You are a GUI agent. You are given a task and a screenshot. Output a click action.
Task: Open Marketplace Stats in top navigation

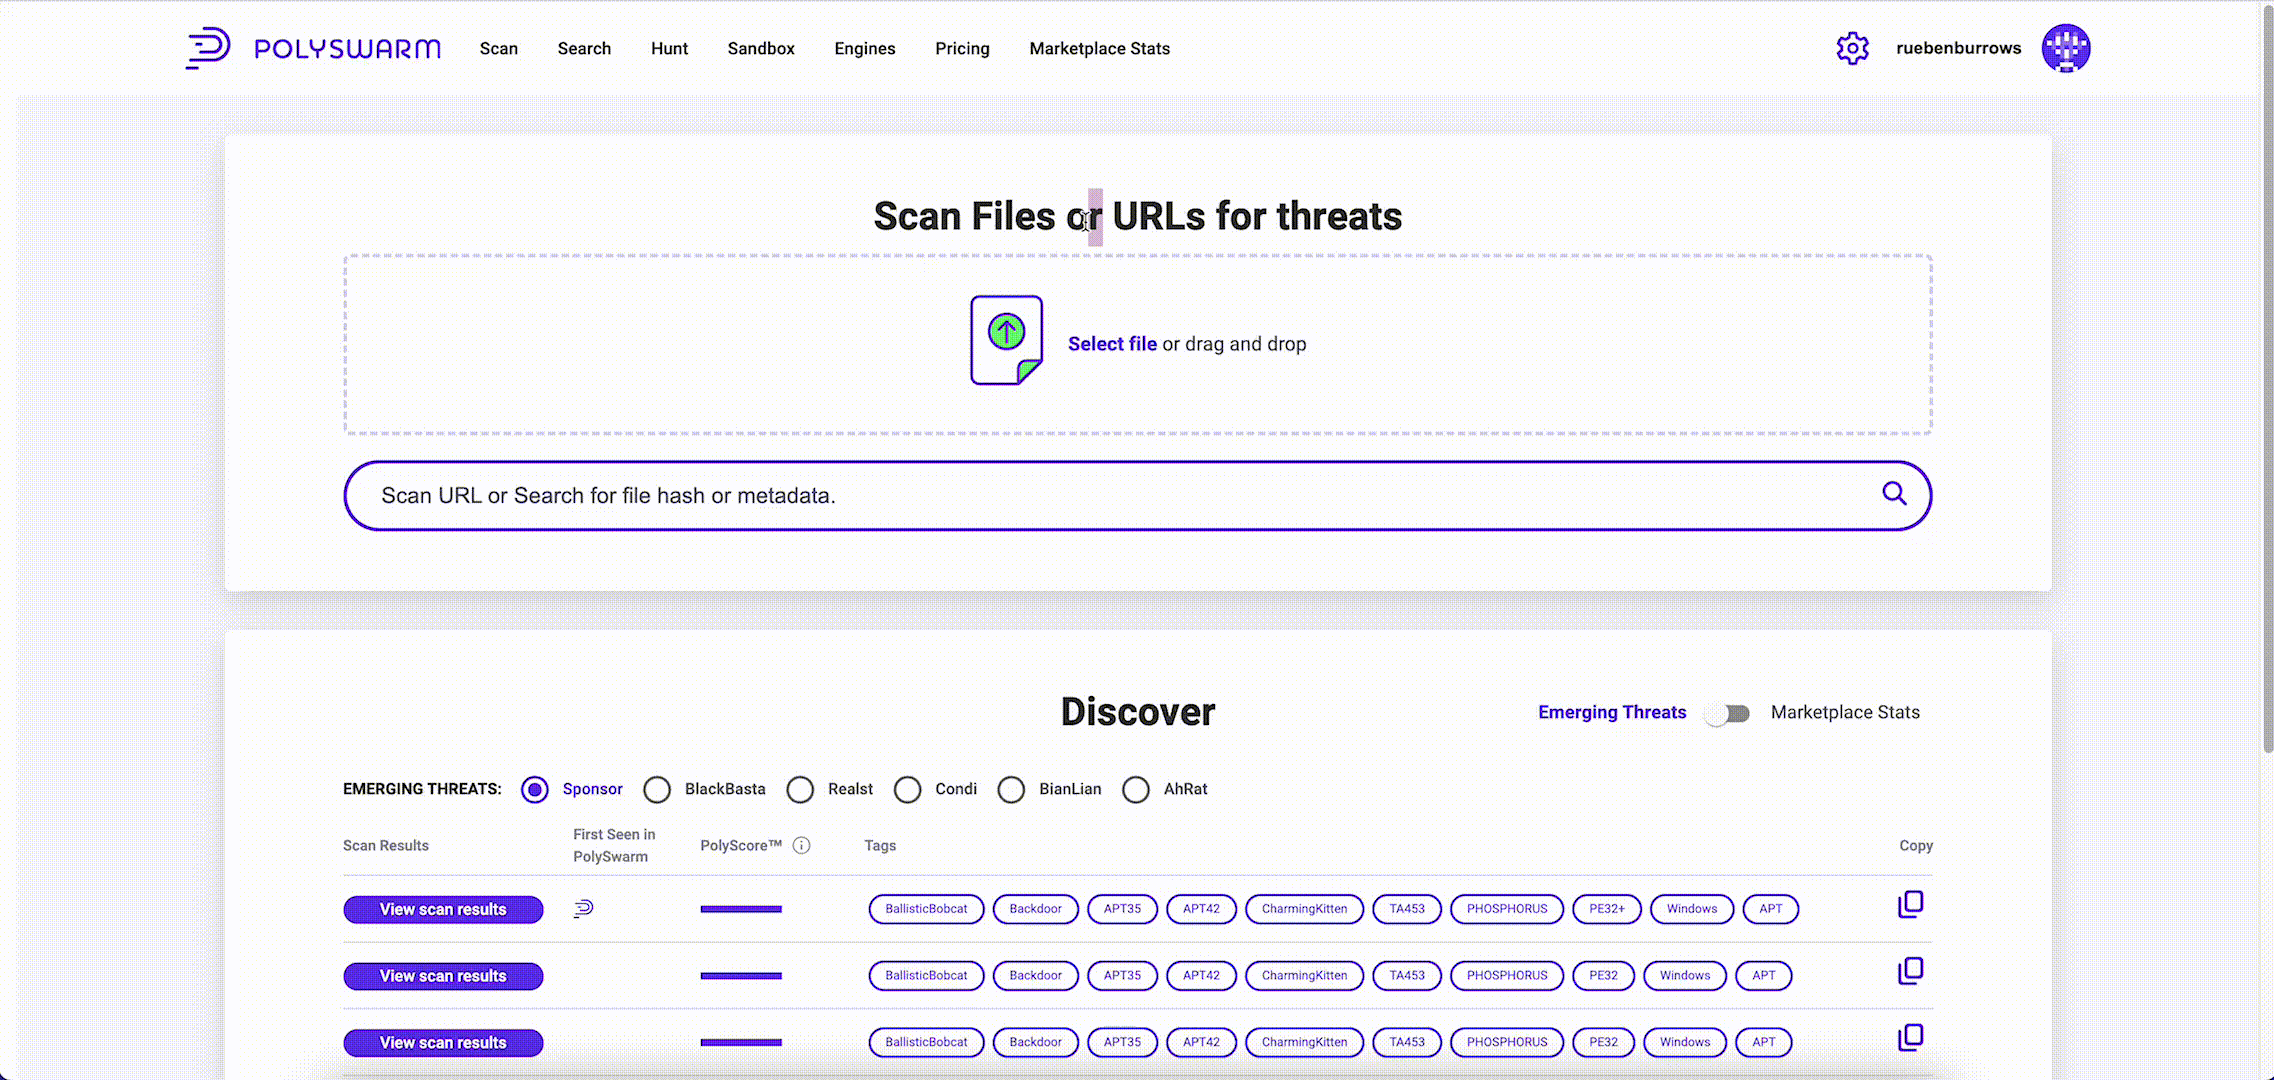pyautogui.click(x=1099, y=48)
